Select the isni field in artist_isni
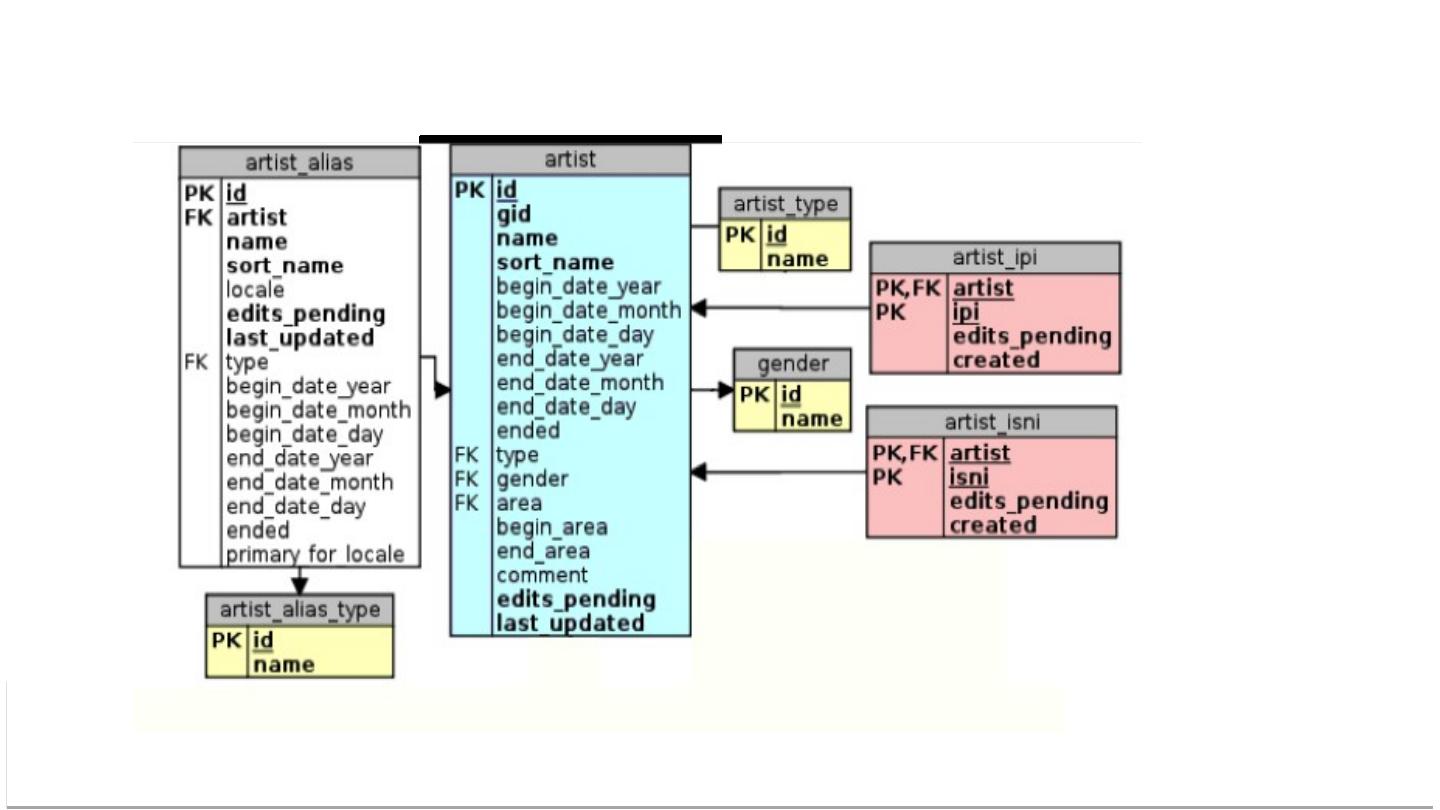This screenshot has height=810, width=1440. [x=968, y=477]
